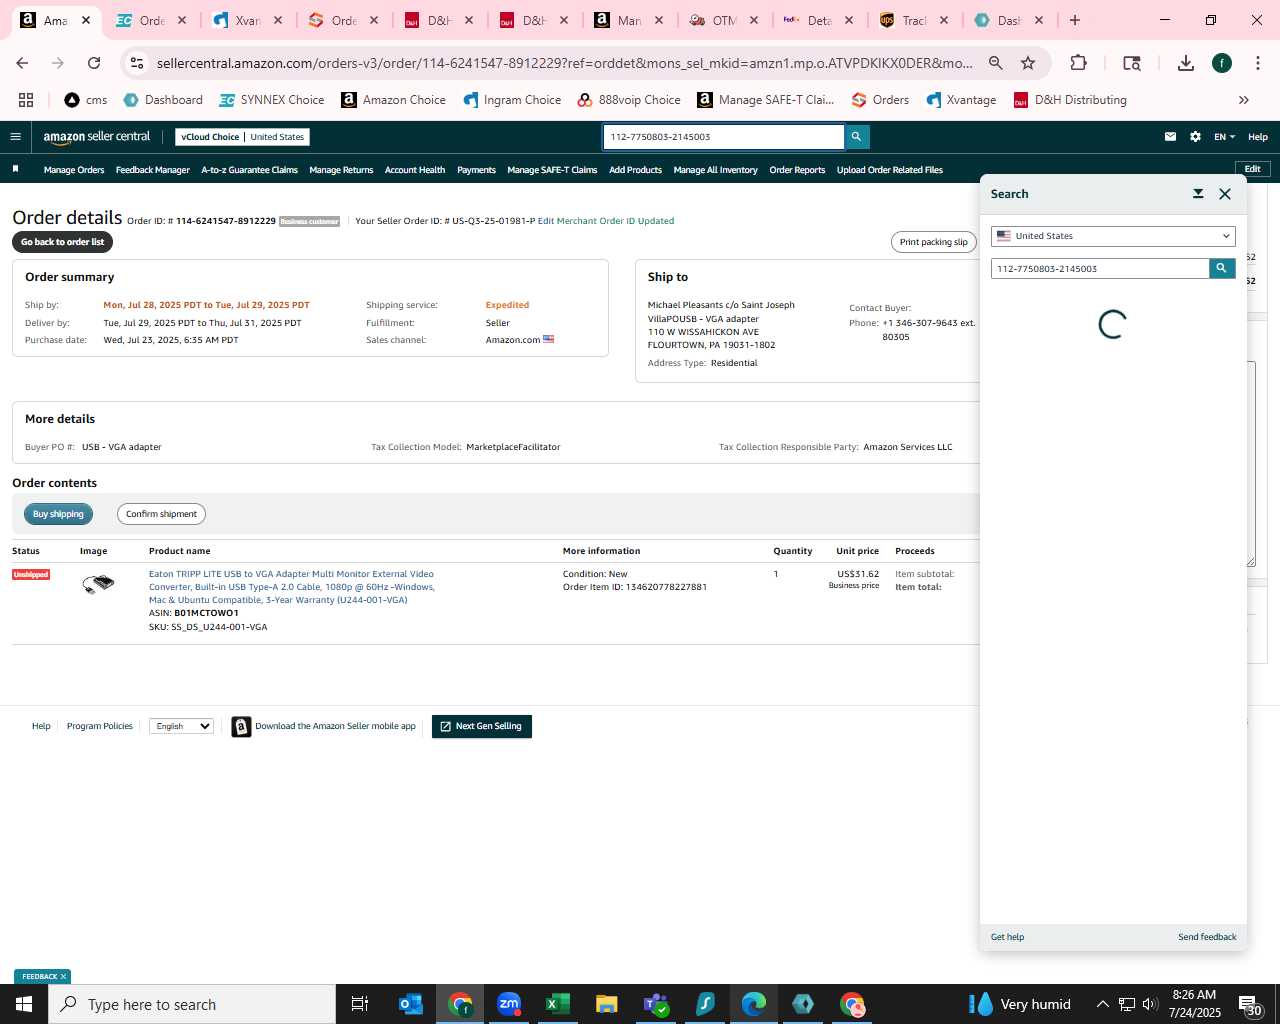1280x1024 pixels.
Task: Click the Windows Start button
Action: [24, 1004]
